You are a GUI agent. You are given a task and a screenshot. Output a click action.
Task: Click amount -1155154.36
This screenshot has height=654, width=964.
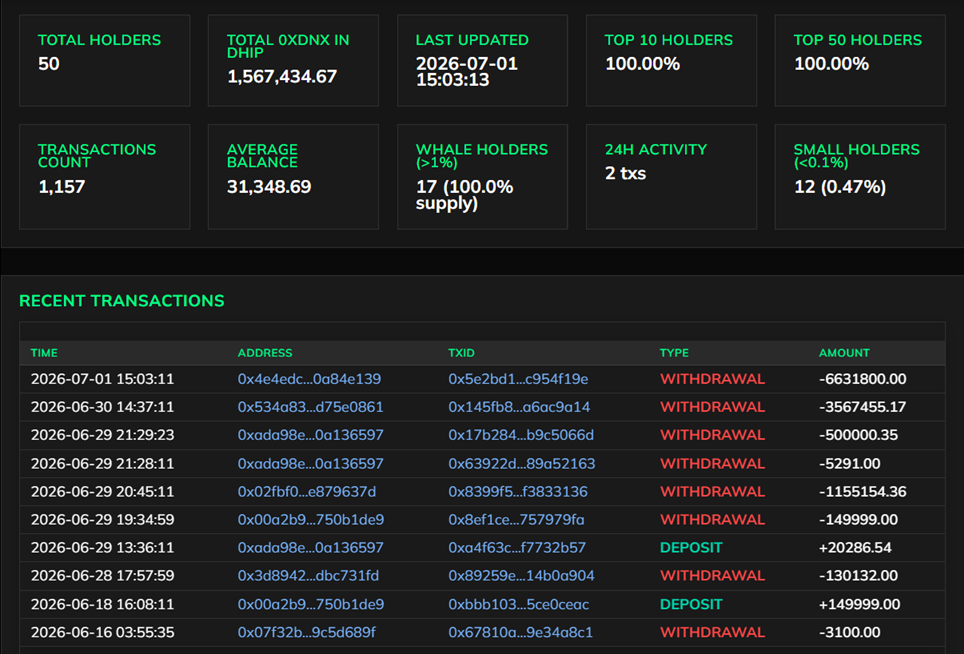[863, 492]
